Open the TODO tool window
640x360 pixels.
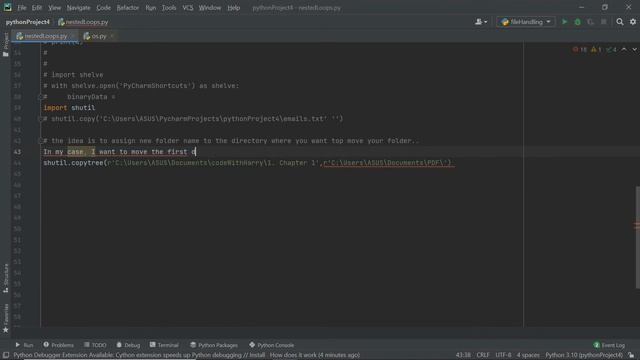click(95, 345)
